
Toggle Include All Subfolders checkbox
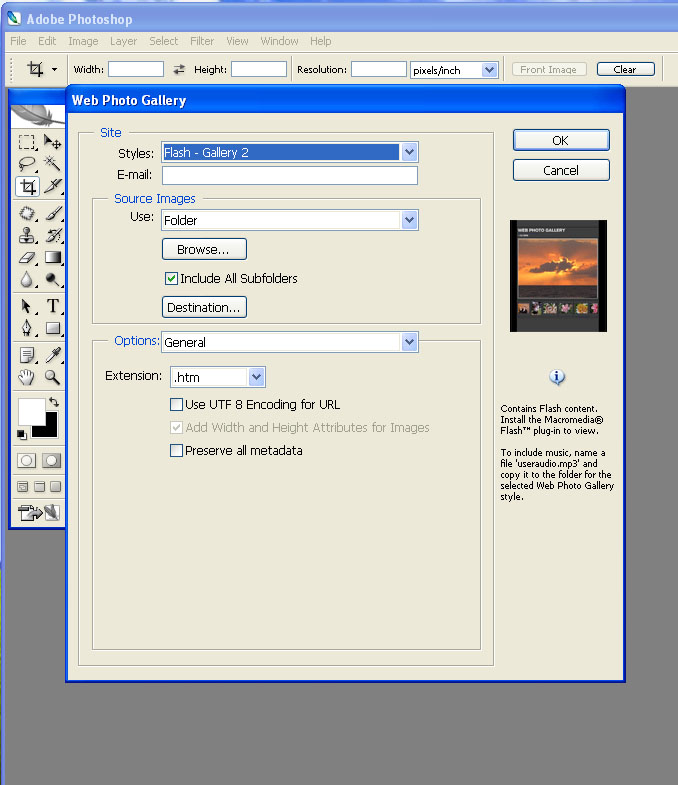point(171,278)
